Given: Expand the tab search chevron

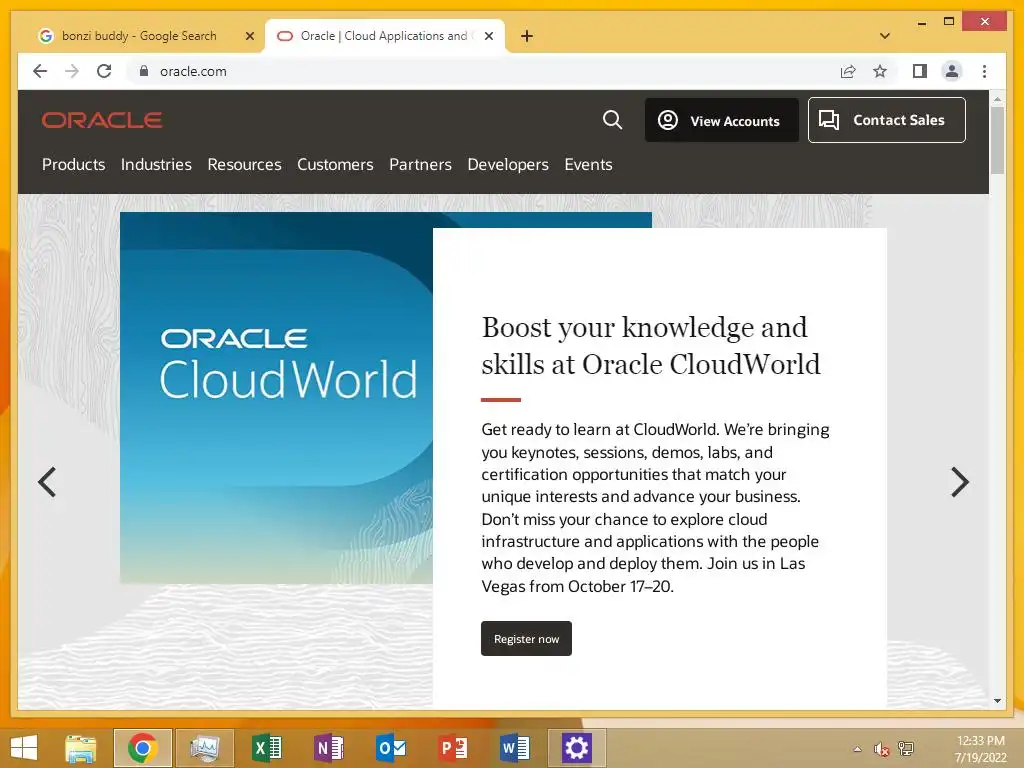Looking at the screenshot, I should 884,36.
